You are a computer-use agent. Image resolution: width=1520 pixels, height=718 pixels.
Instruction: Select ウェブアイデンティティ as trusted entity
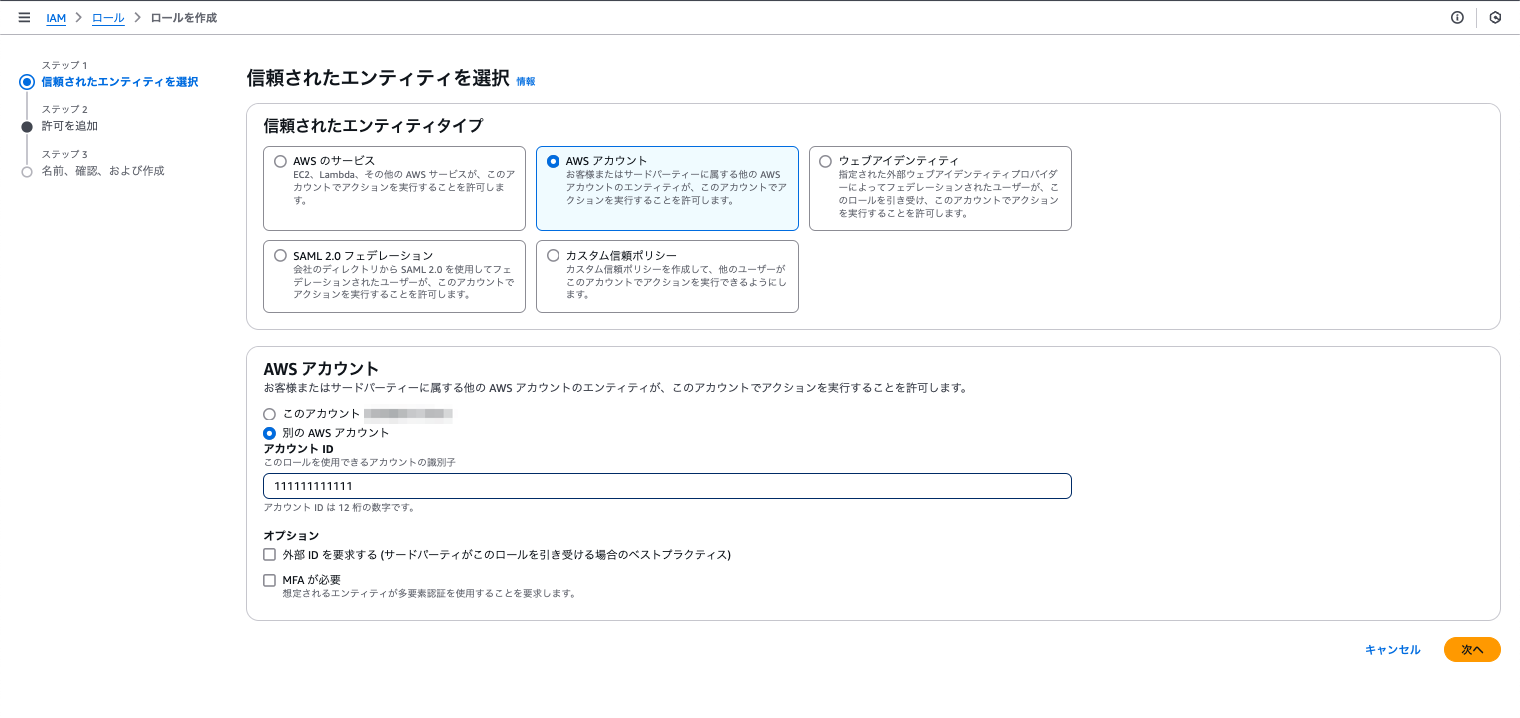827,160
